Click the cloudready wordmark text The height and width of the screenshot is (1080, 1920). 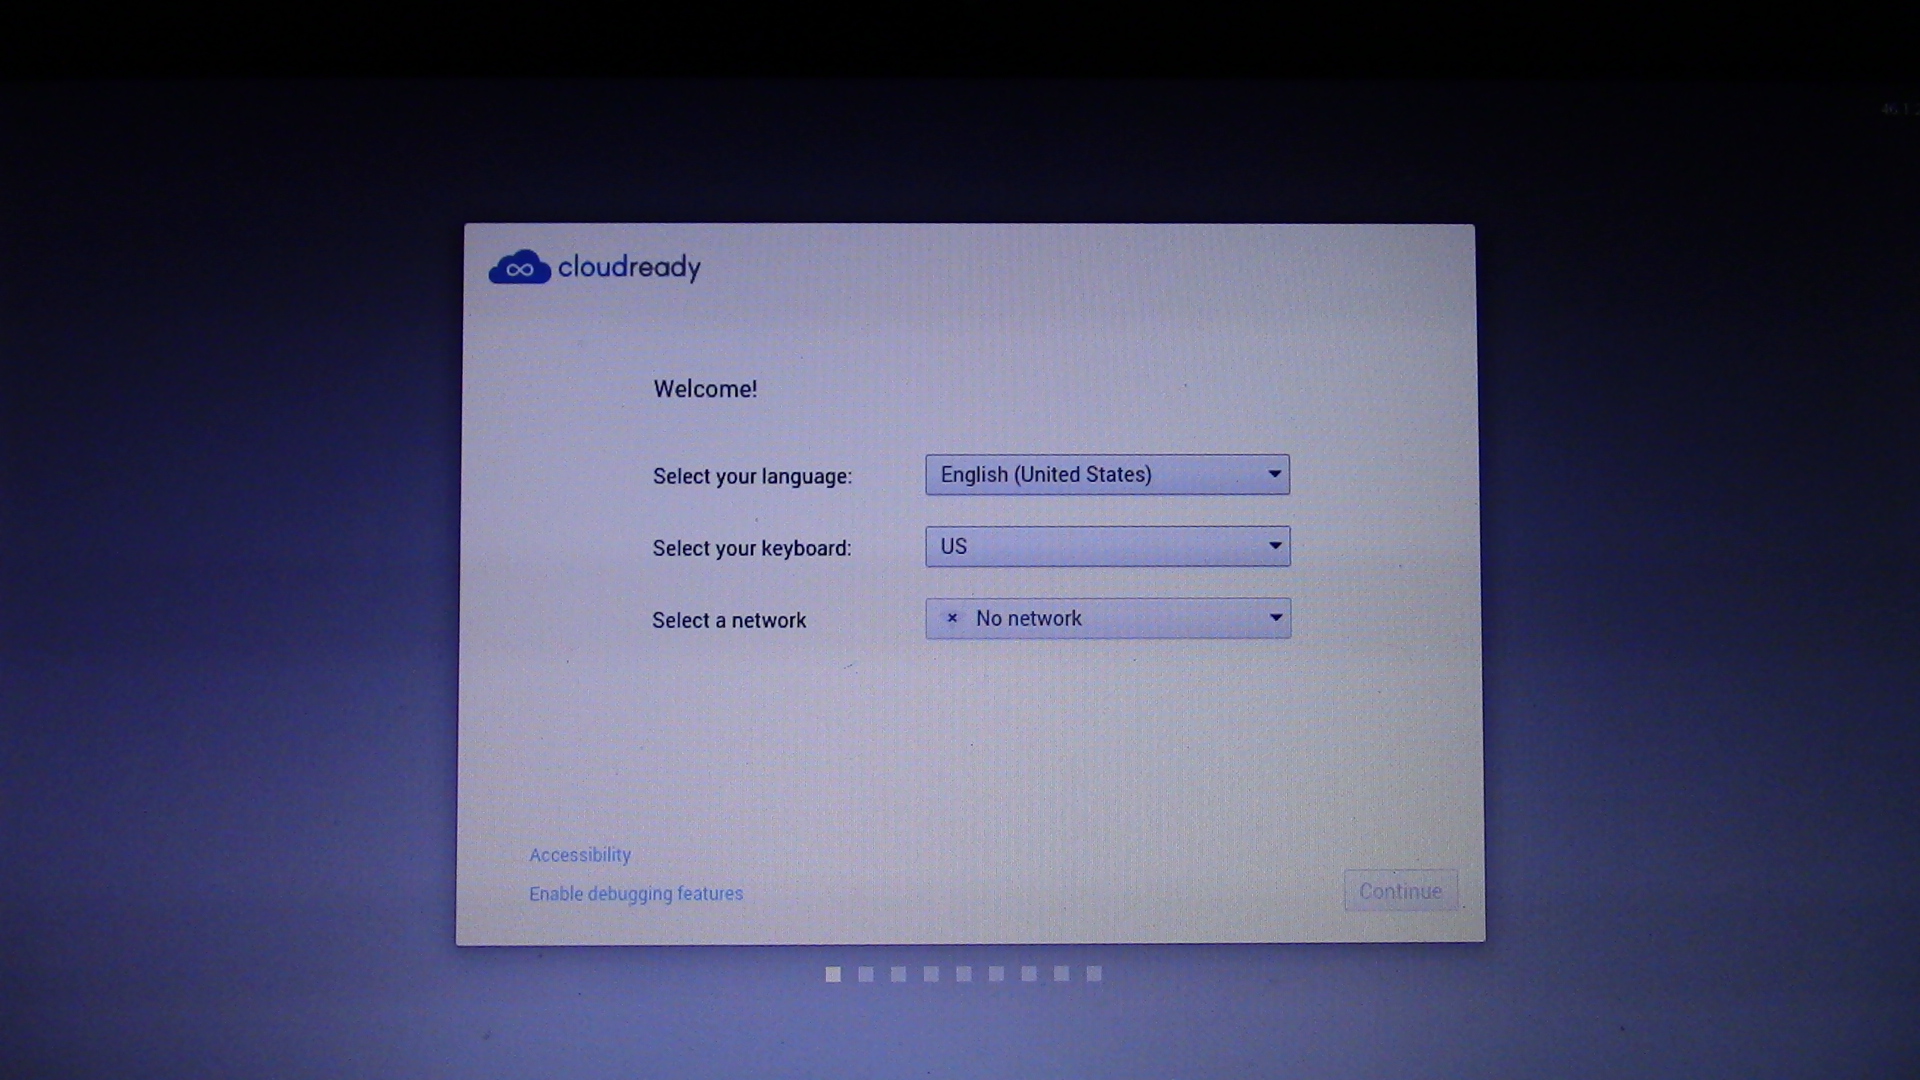(x=629, y=268)
